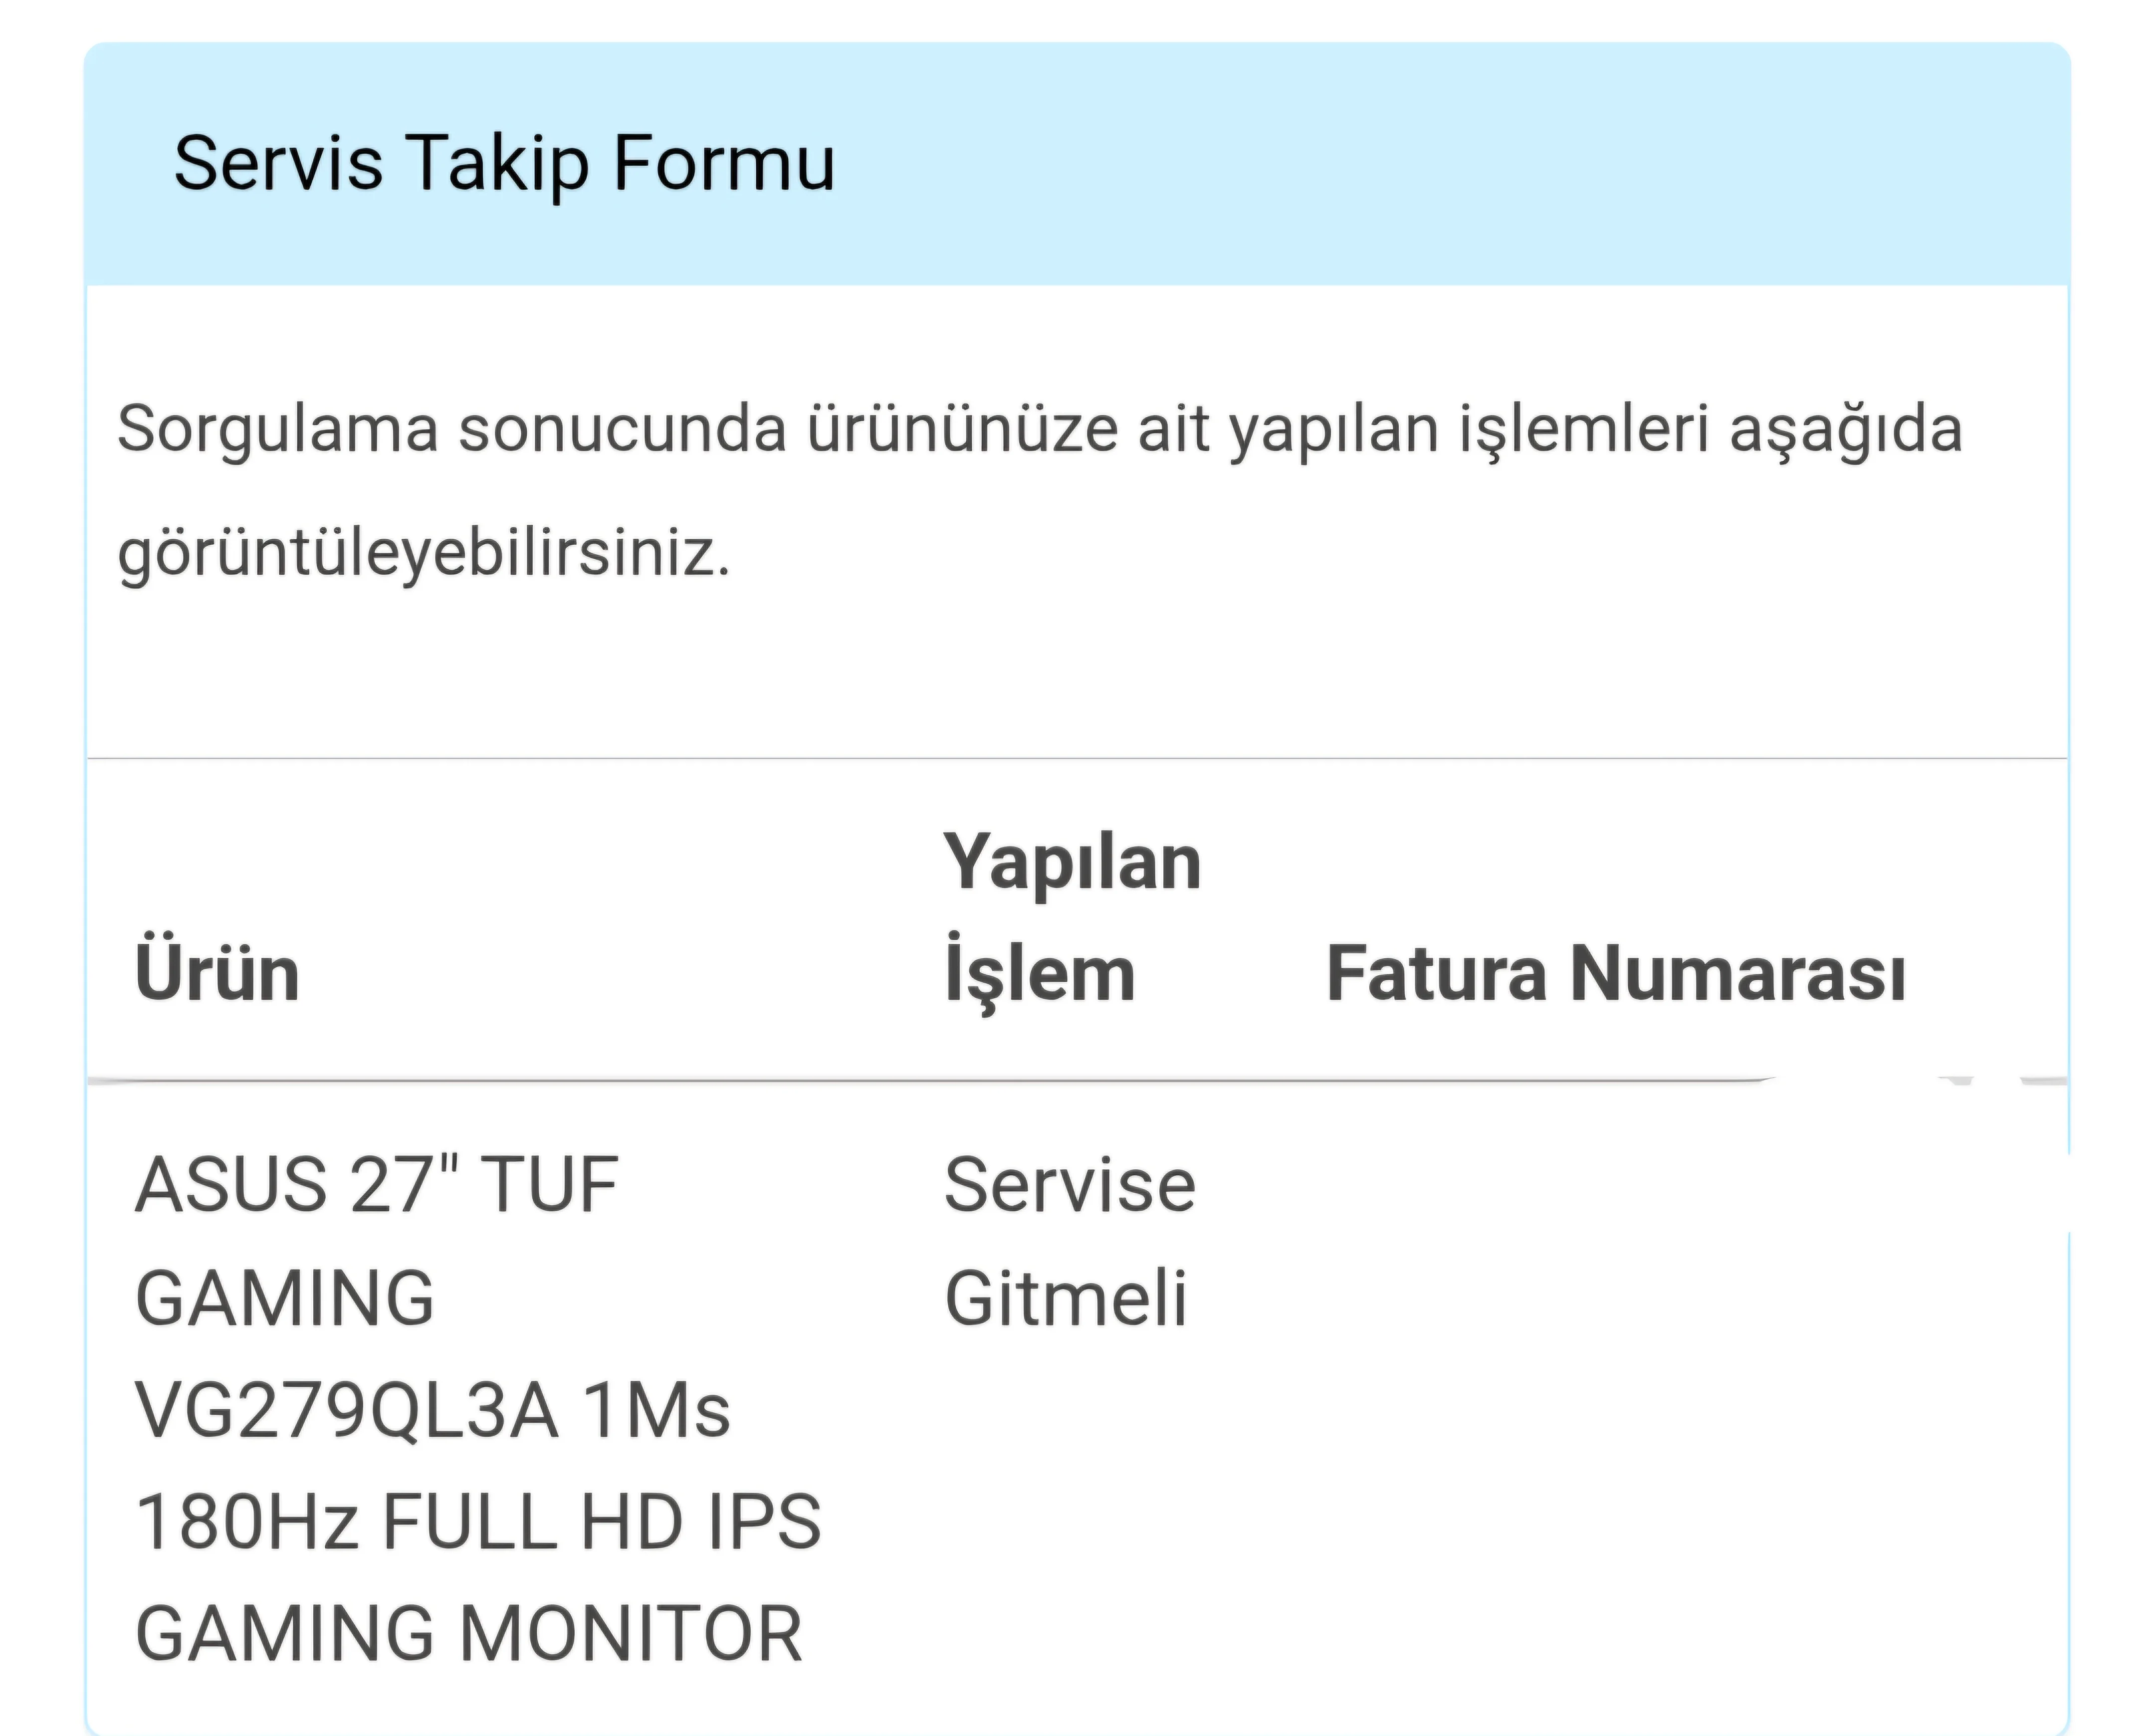
Task: Select the word Yapılan in the header
Action: pos(1072,864)
